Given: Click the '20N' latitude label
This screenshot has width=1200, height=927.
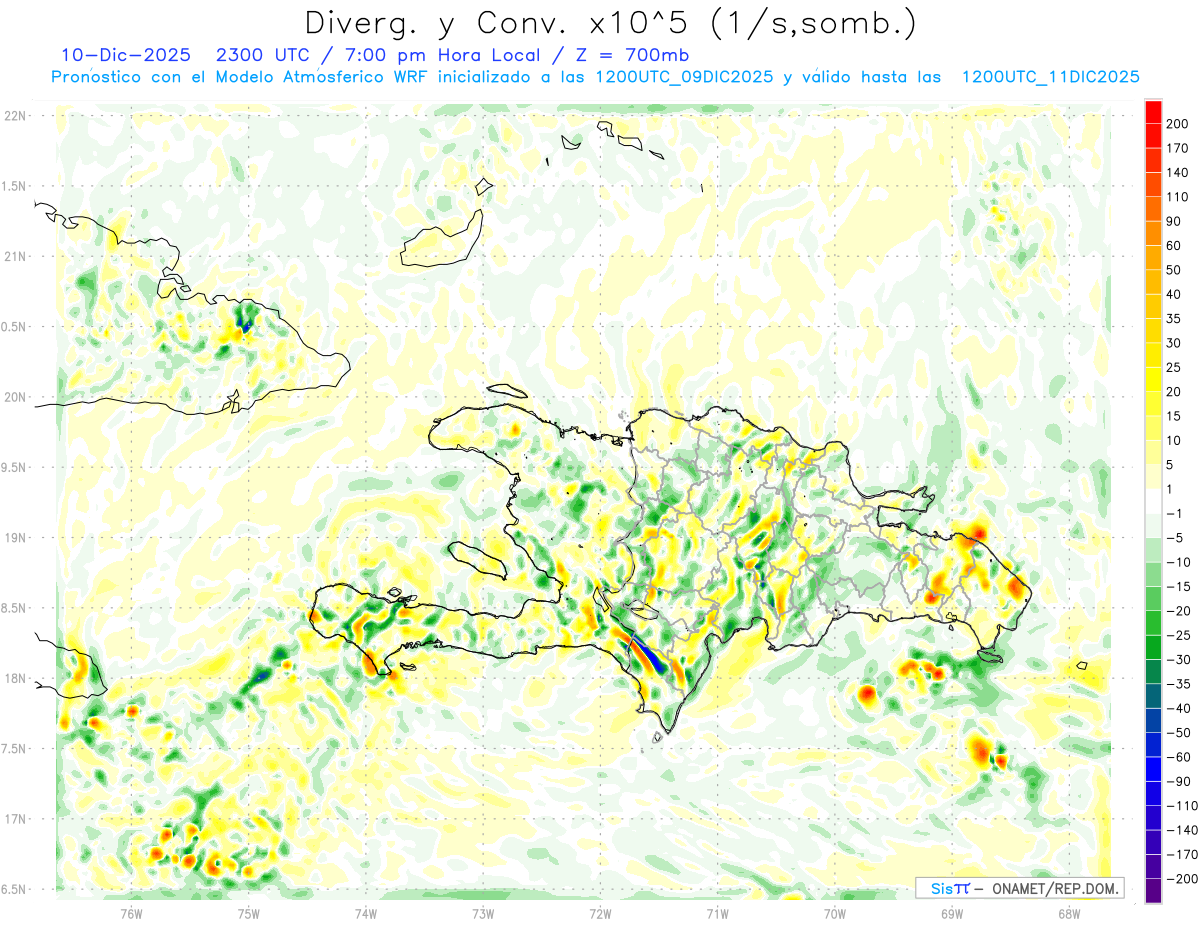Looking at the screenshot, I should (x=14, y=397).
